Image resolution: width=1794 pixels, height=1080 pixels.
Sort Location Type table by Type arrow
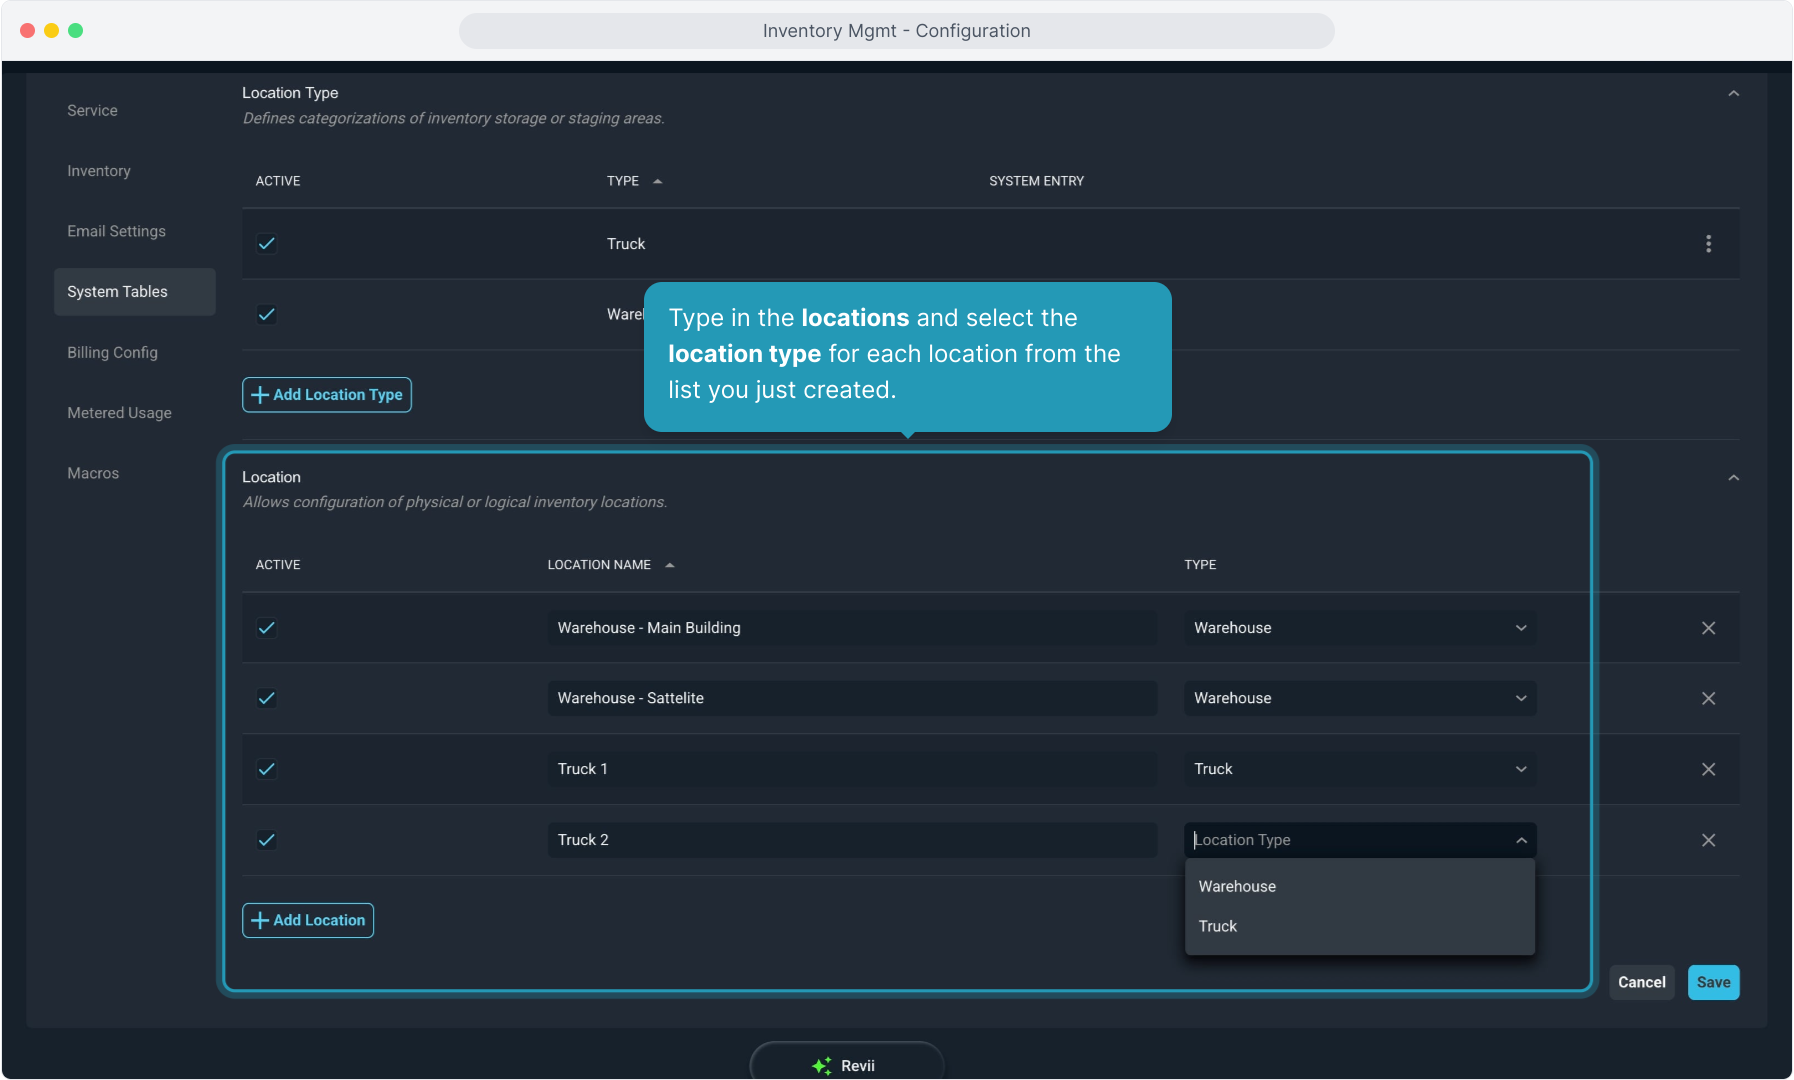coord(658,181)
